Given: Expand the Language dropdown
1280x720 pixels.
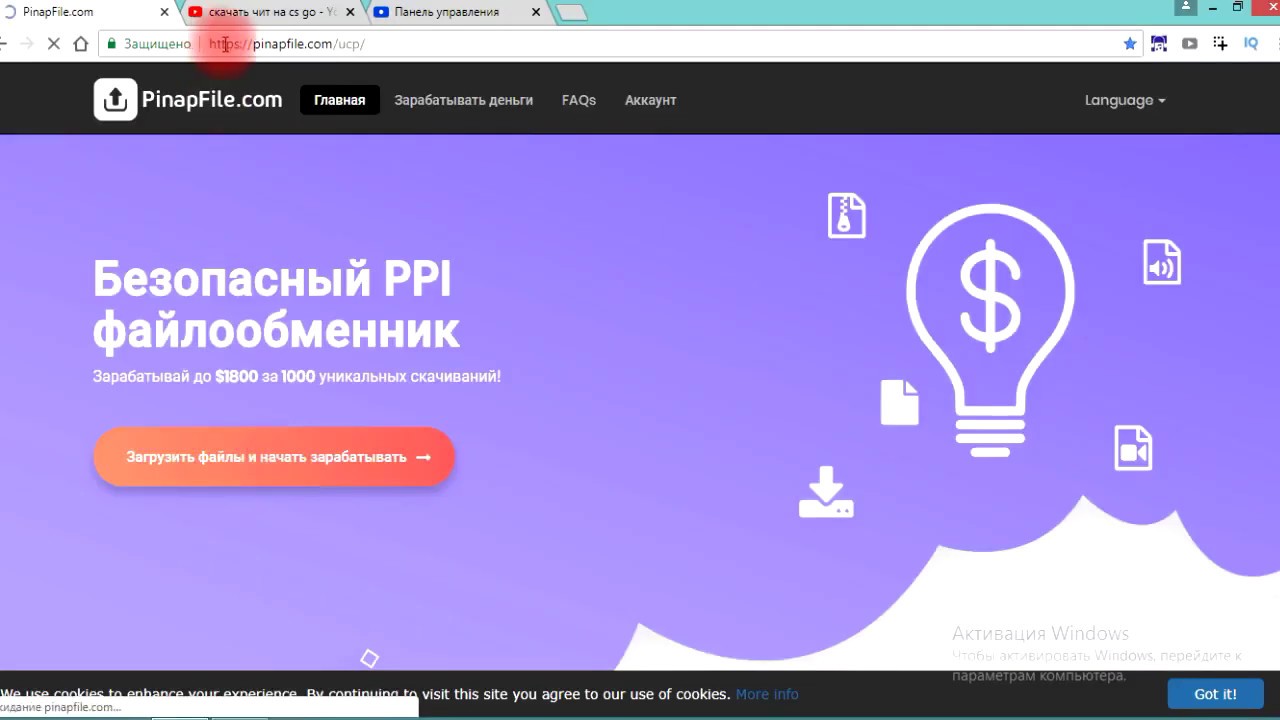Looking at the screenshot, I should tap(1125, 100).
